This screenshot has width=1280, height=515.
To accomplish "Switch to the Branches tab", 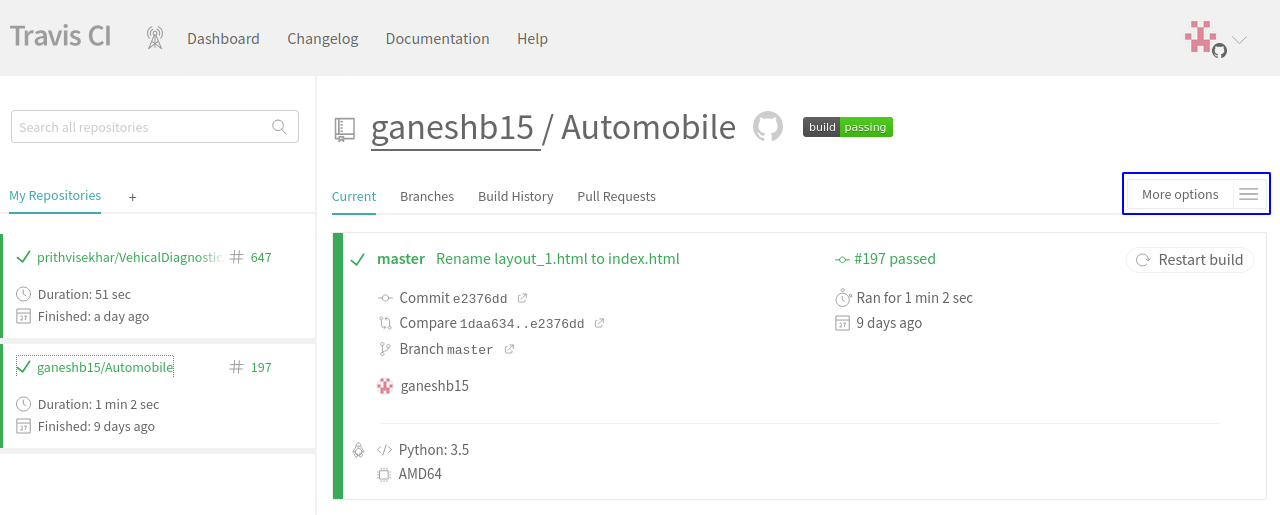I will pos(427,196).
